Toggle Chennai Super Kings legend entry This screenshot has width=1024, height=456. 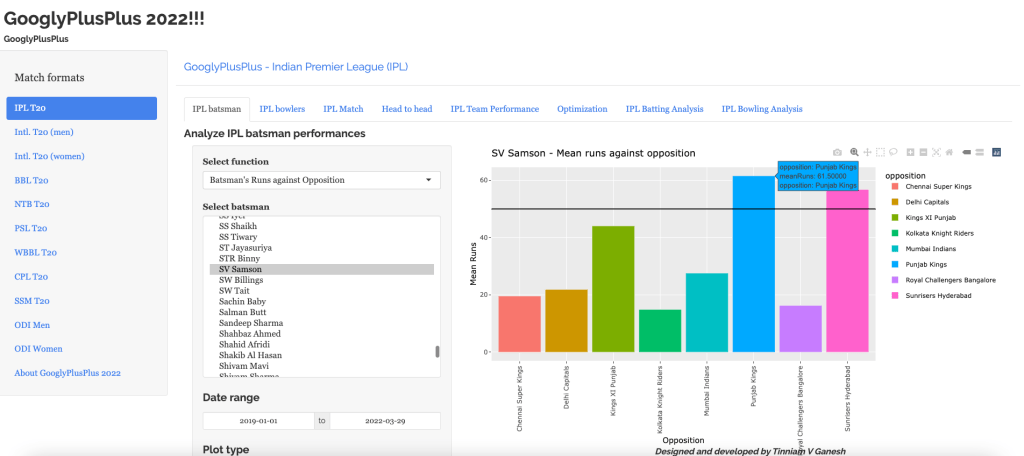click(937, 187)
